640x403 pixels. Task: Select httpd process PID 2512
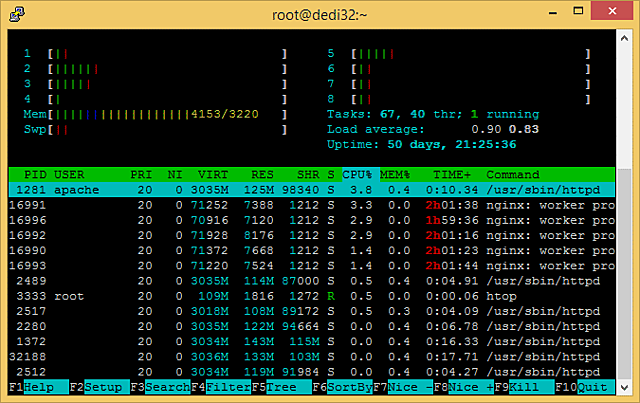(312, 372)
